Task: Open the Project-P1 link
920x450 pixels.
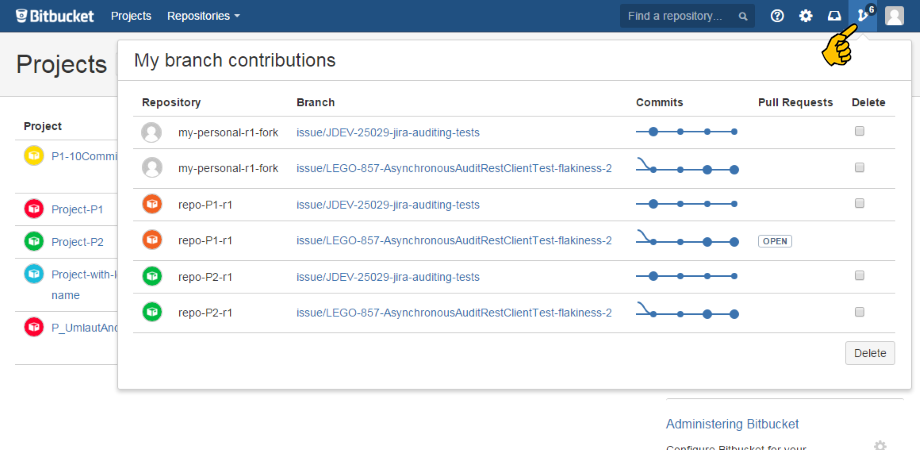Action: click(77, 209)
